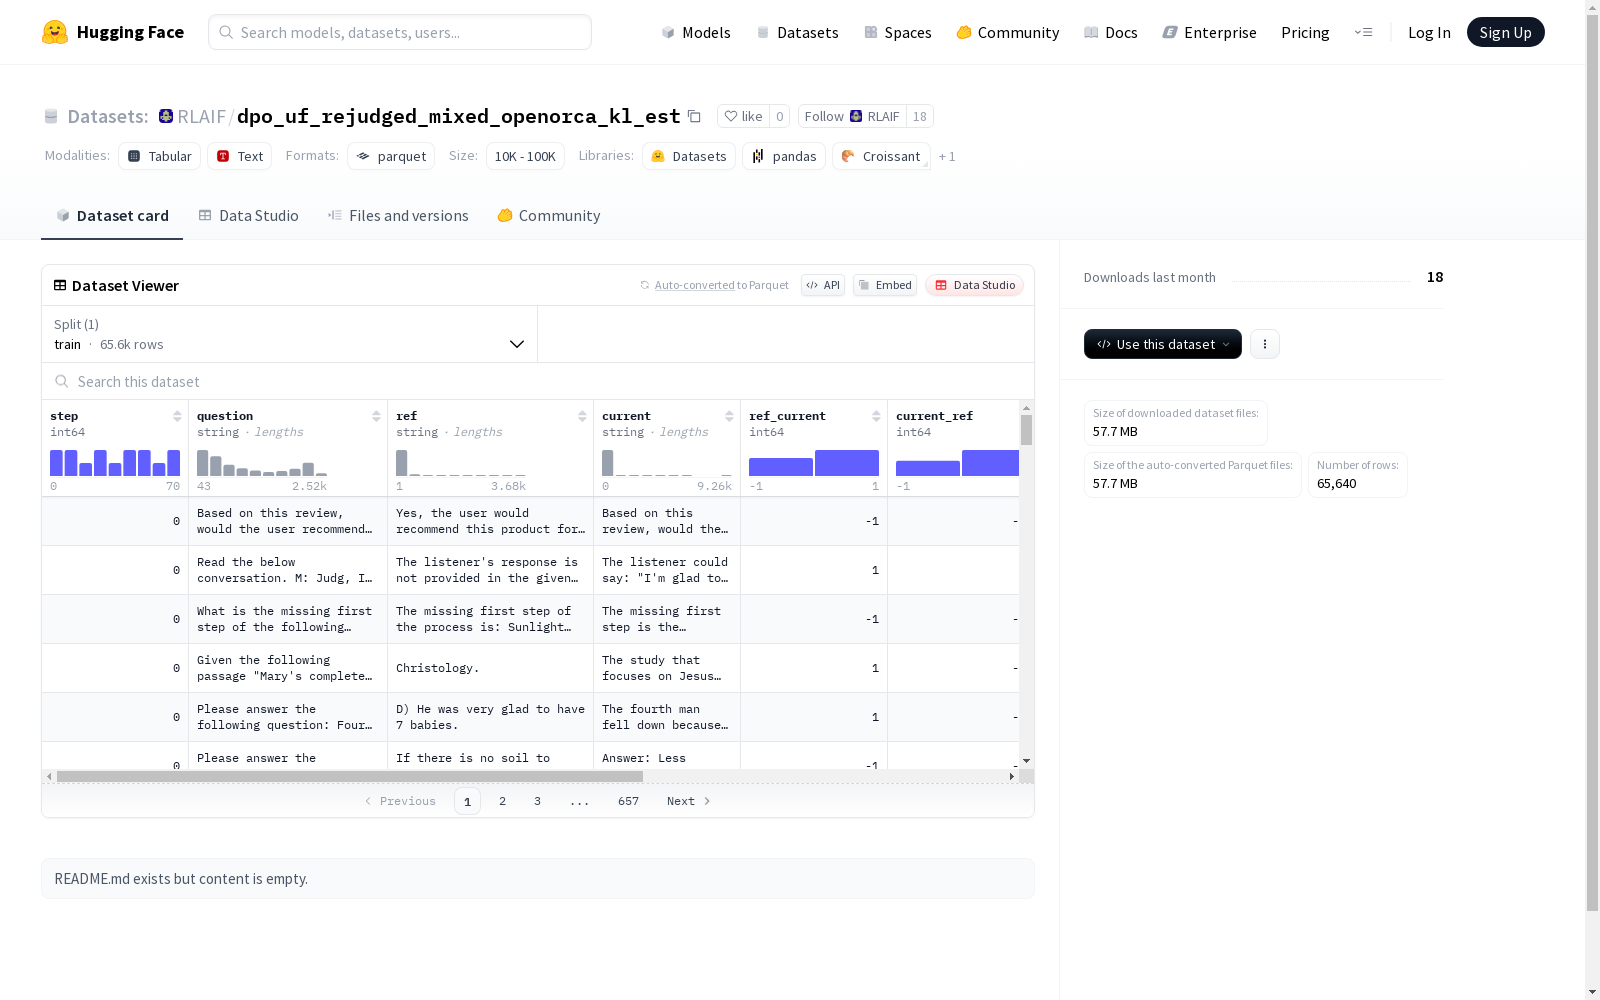Screen dimensions: 1600x1000
Task: Expand the Split train dropdown
Action: [x=289, y=334]
